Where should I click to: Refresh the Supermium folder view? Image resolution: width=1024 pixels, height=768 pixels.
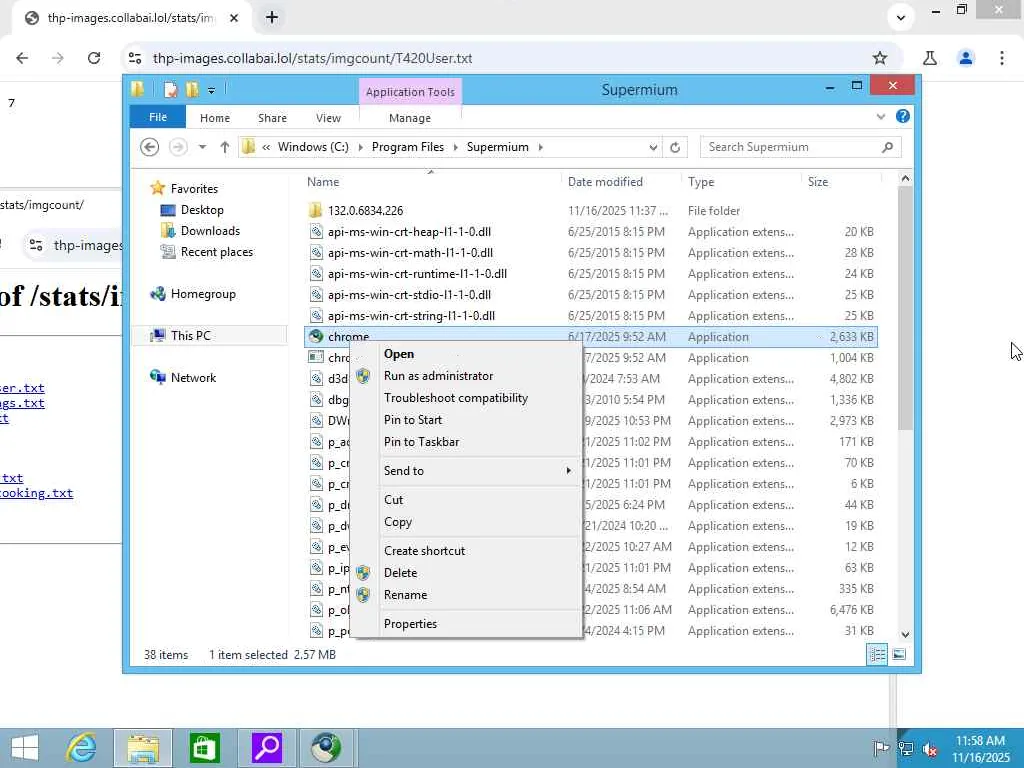[675, 148]
